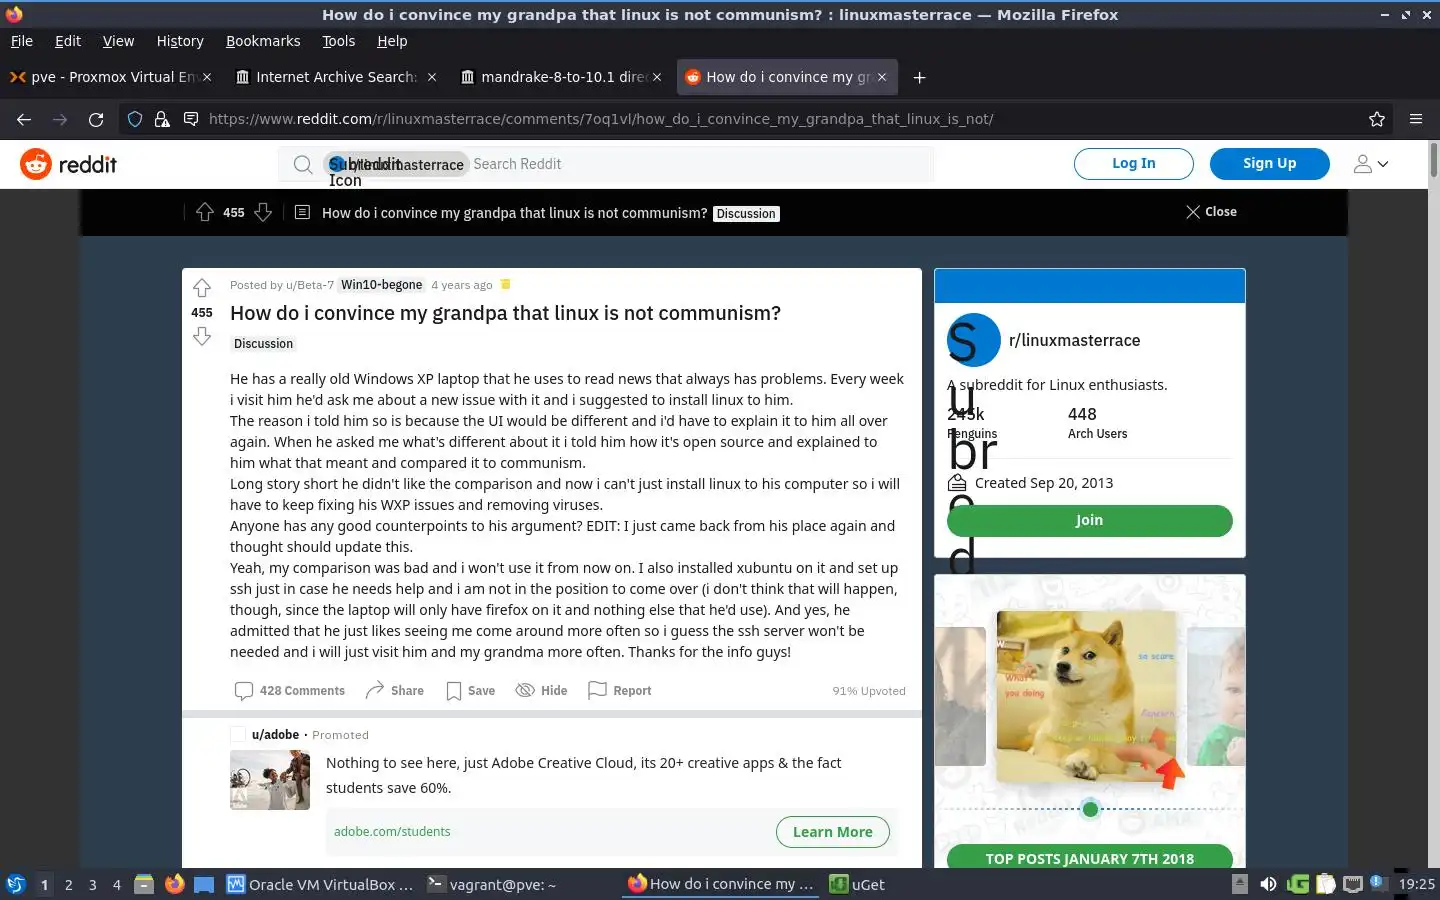The width and height of the screenshot is (1440, 900).
Task: Open the Help menu
Action: click(x=392, y=41)
